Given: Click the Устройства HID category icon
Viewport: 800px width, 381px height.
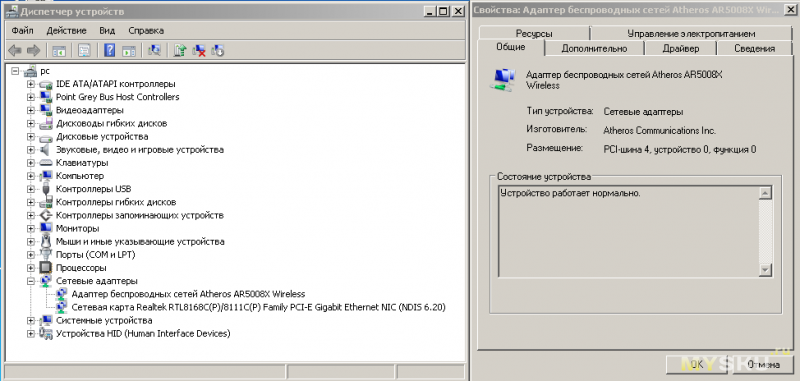Looking at the screenshot, I should [x=46, y=334].
